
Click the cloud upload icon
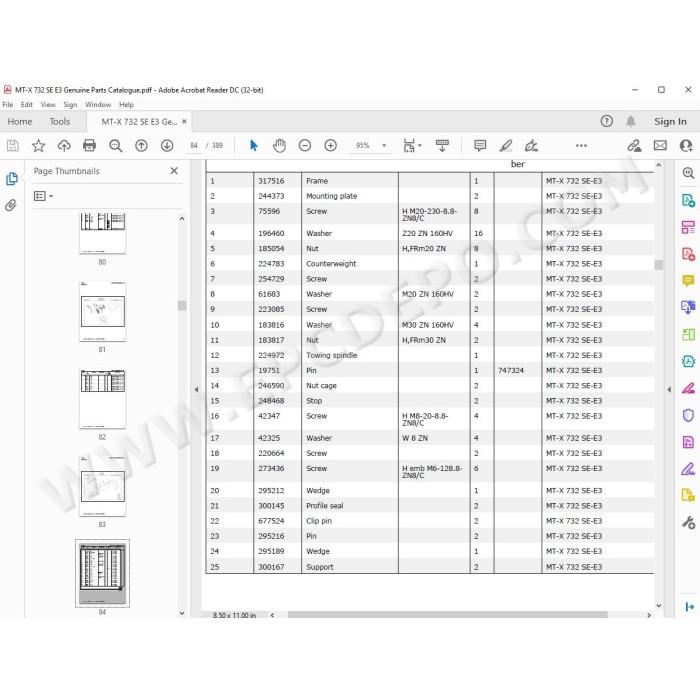[64, 146]
